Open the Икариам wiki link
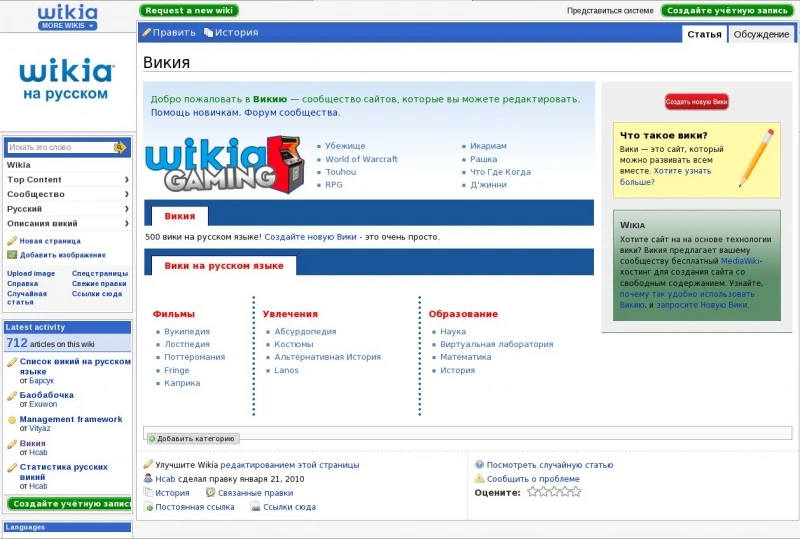The width and height of the screenshot is (800, 539). click(488, 146)
